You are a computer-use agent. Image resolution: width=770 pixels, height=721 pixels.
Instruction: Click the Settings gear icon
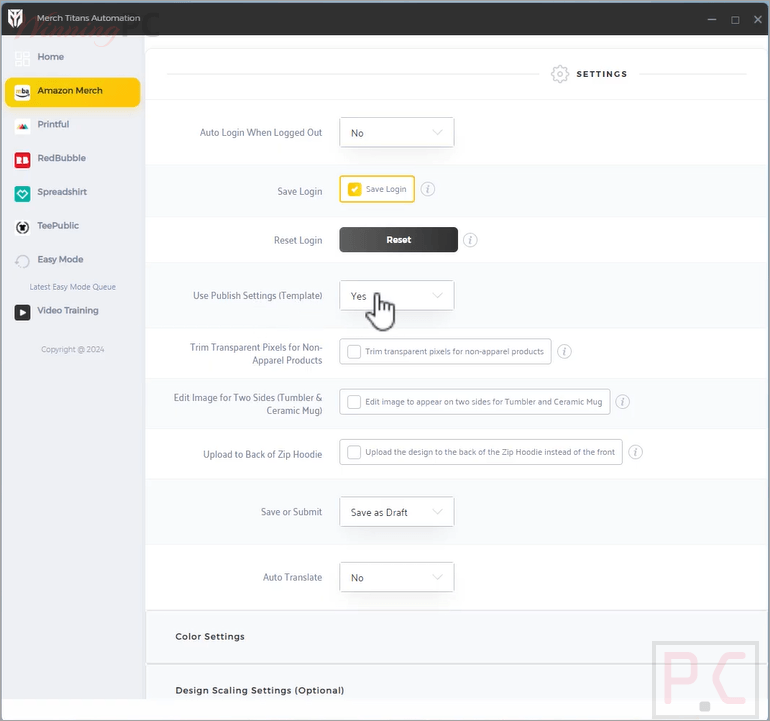(x=559, y=74)
